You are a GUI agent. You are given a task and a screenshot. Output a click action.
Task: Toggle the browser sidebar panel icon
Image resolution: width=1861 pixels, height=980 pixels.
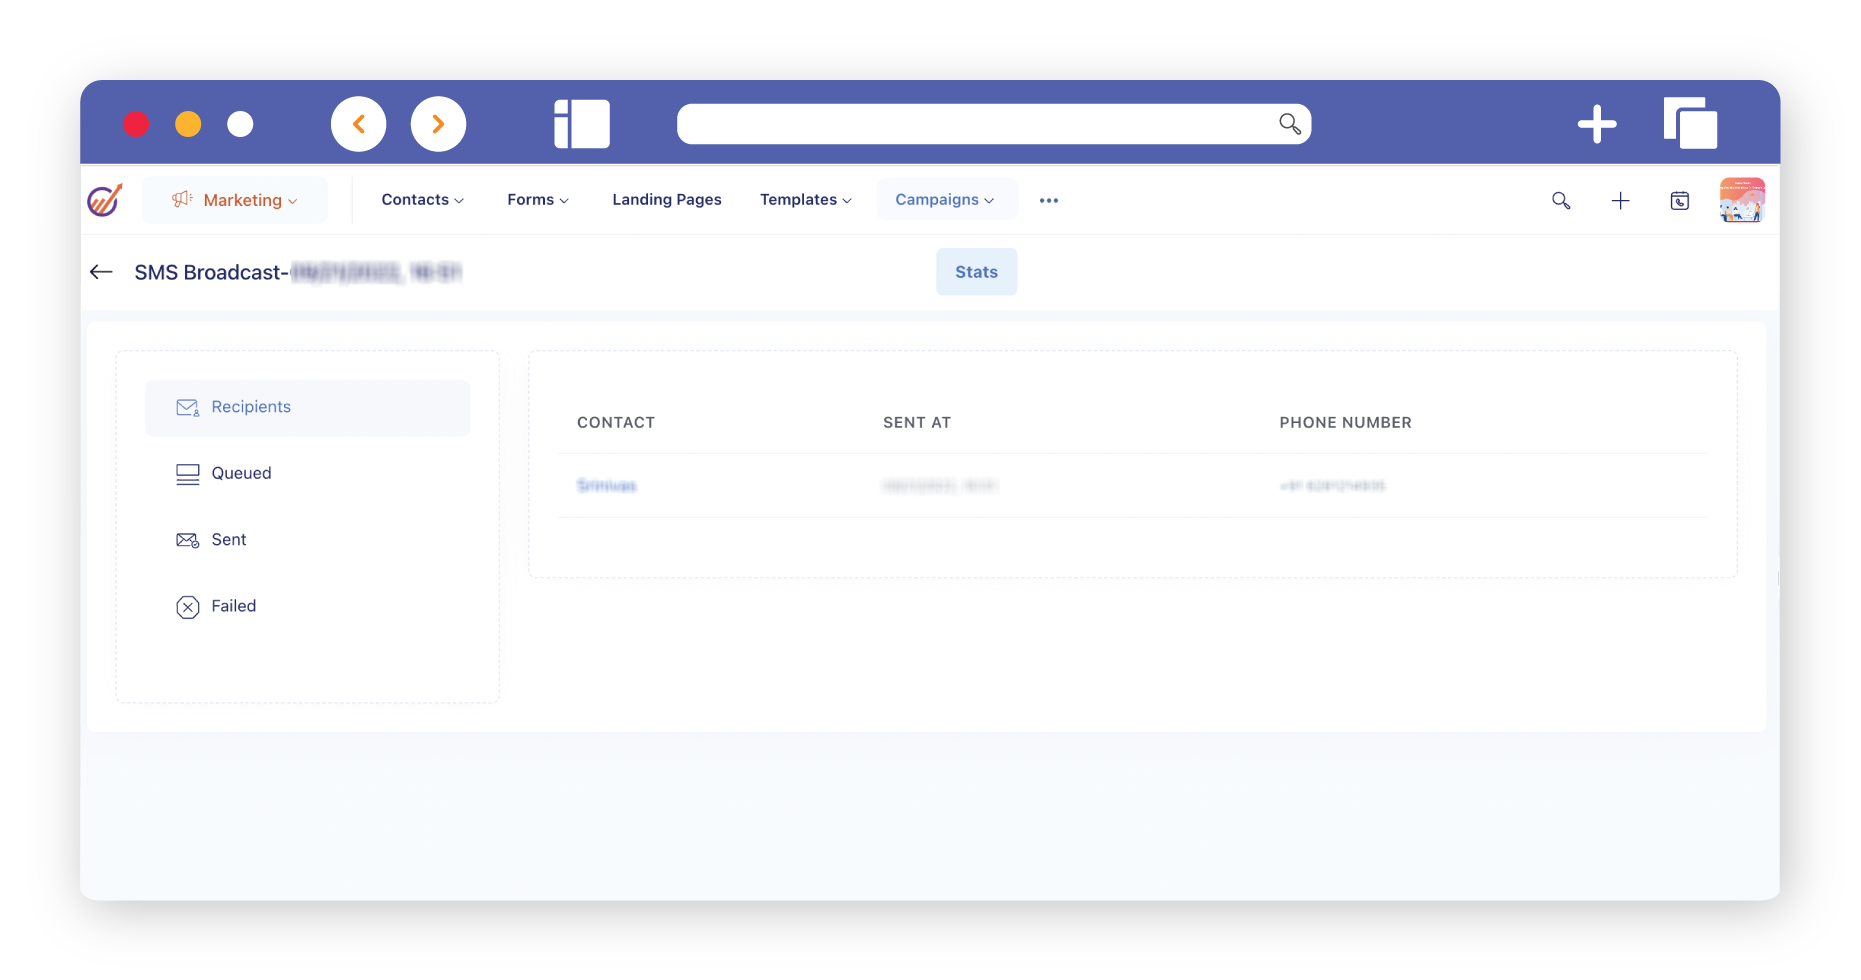pyautogui.click(x=582, y=124)
